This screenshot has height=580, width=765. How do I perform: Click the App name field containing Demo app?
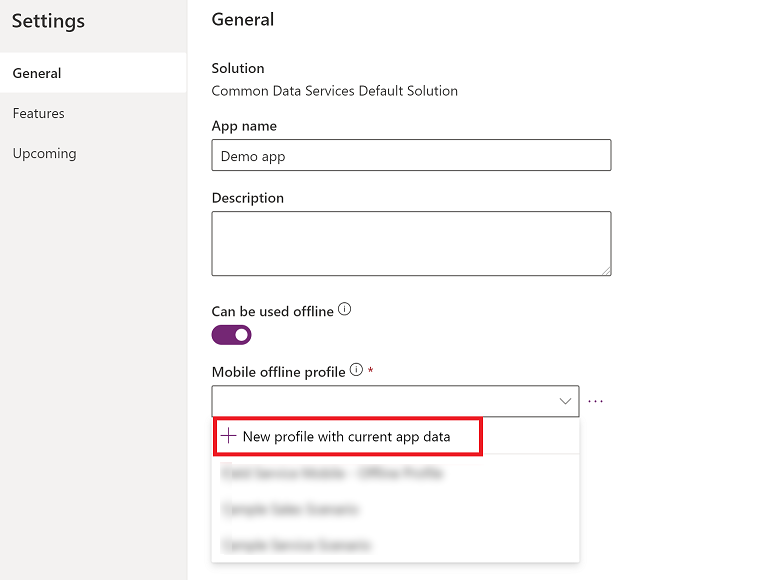pos(411,155)
